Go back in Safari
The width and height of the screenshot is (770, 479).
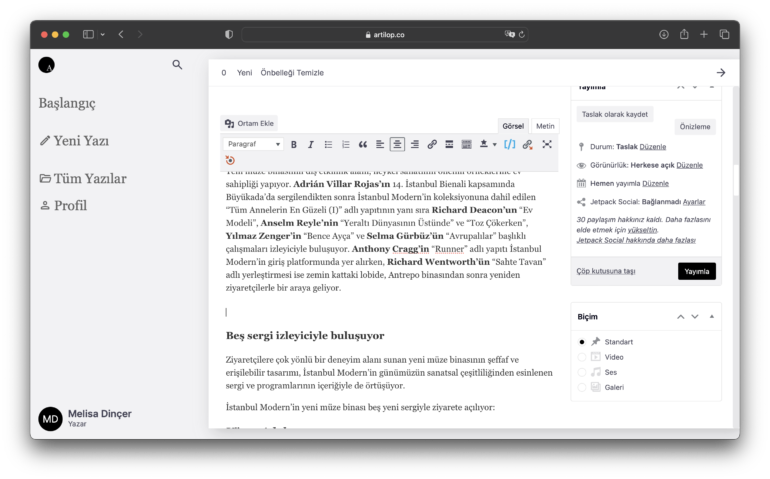(x=121, y=34)
